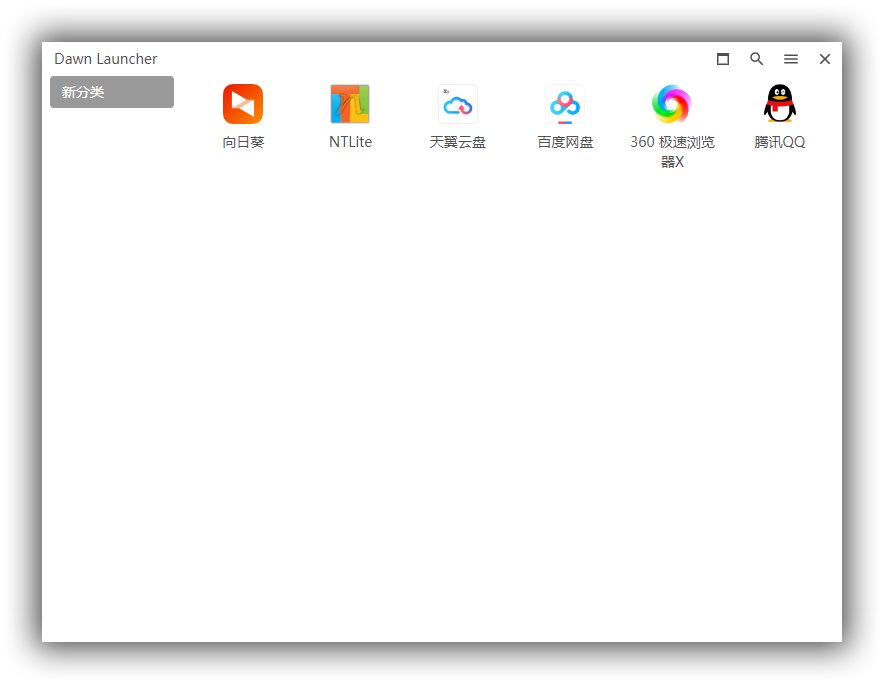
Task: Click the search magnifier icon
Action: 757,59
